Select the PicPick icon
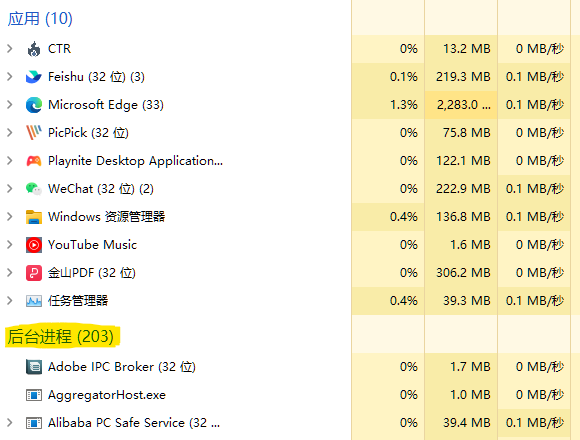This screenshot has height=440, width=580. (x=34, y=133)
